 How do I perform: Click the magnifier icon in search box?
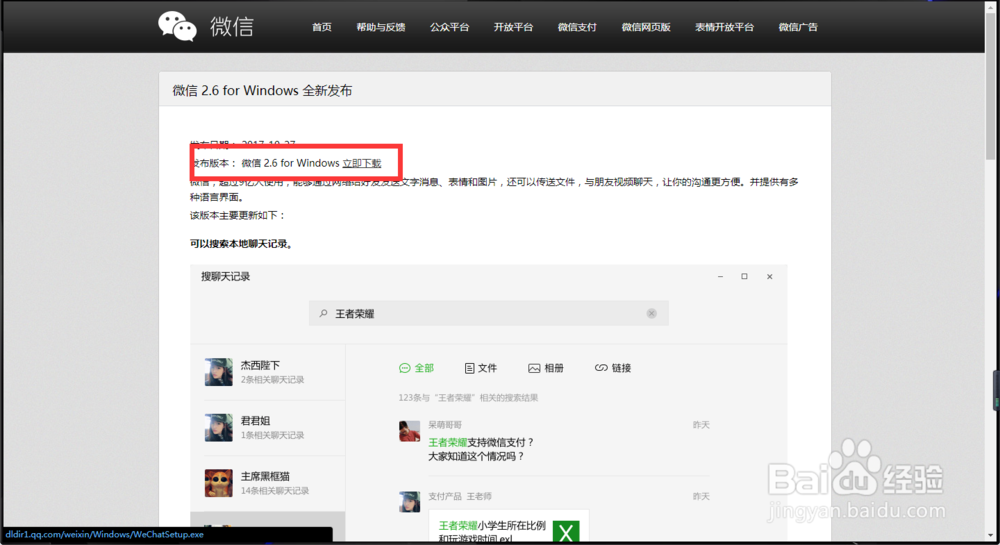pyautogui.click(x=323, y=314)
